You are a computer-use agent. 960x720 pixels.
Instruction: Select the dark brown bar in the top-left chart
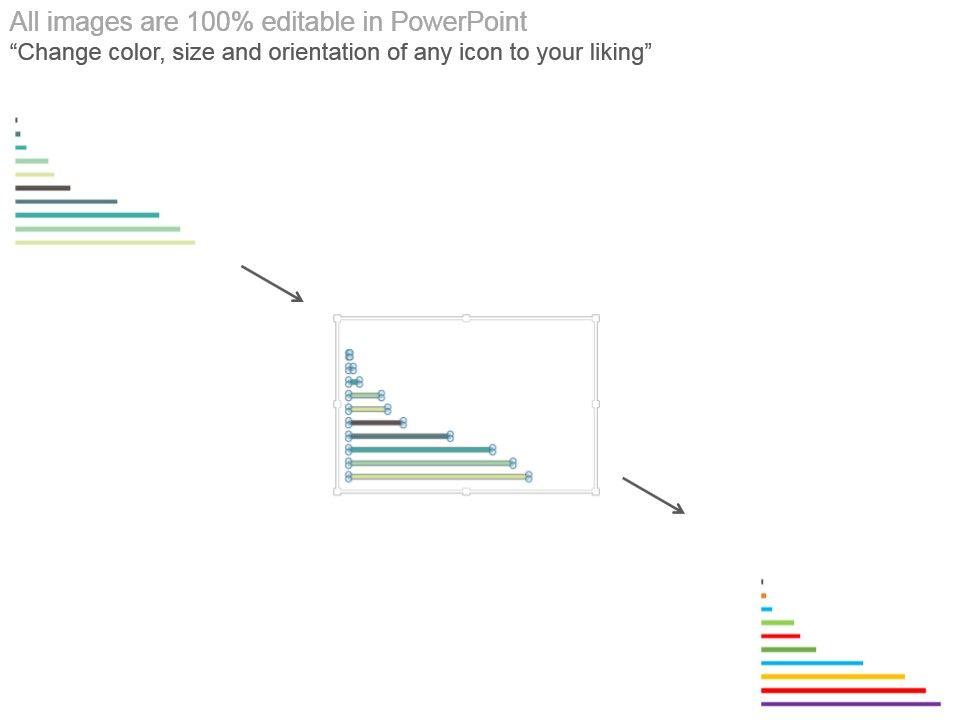(42, 188)
